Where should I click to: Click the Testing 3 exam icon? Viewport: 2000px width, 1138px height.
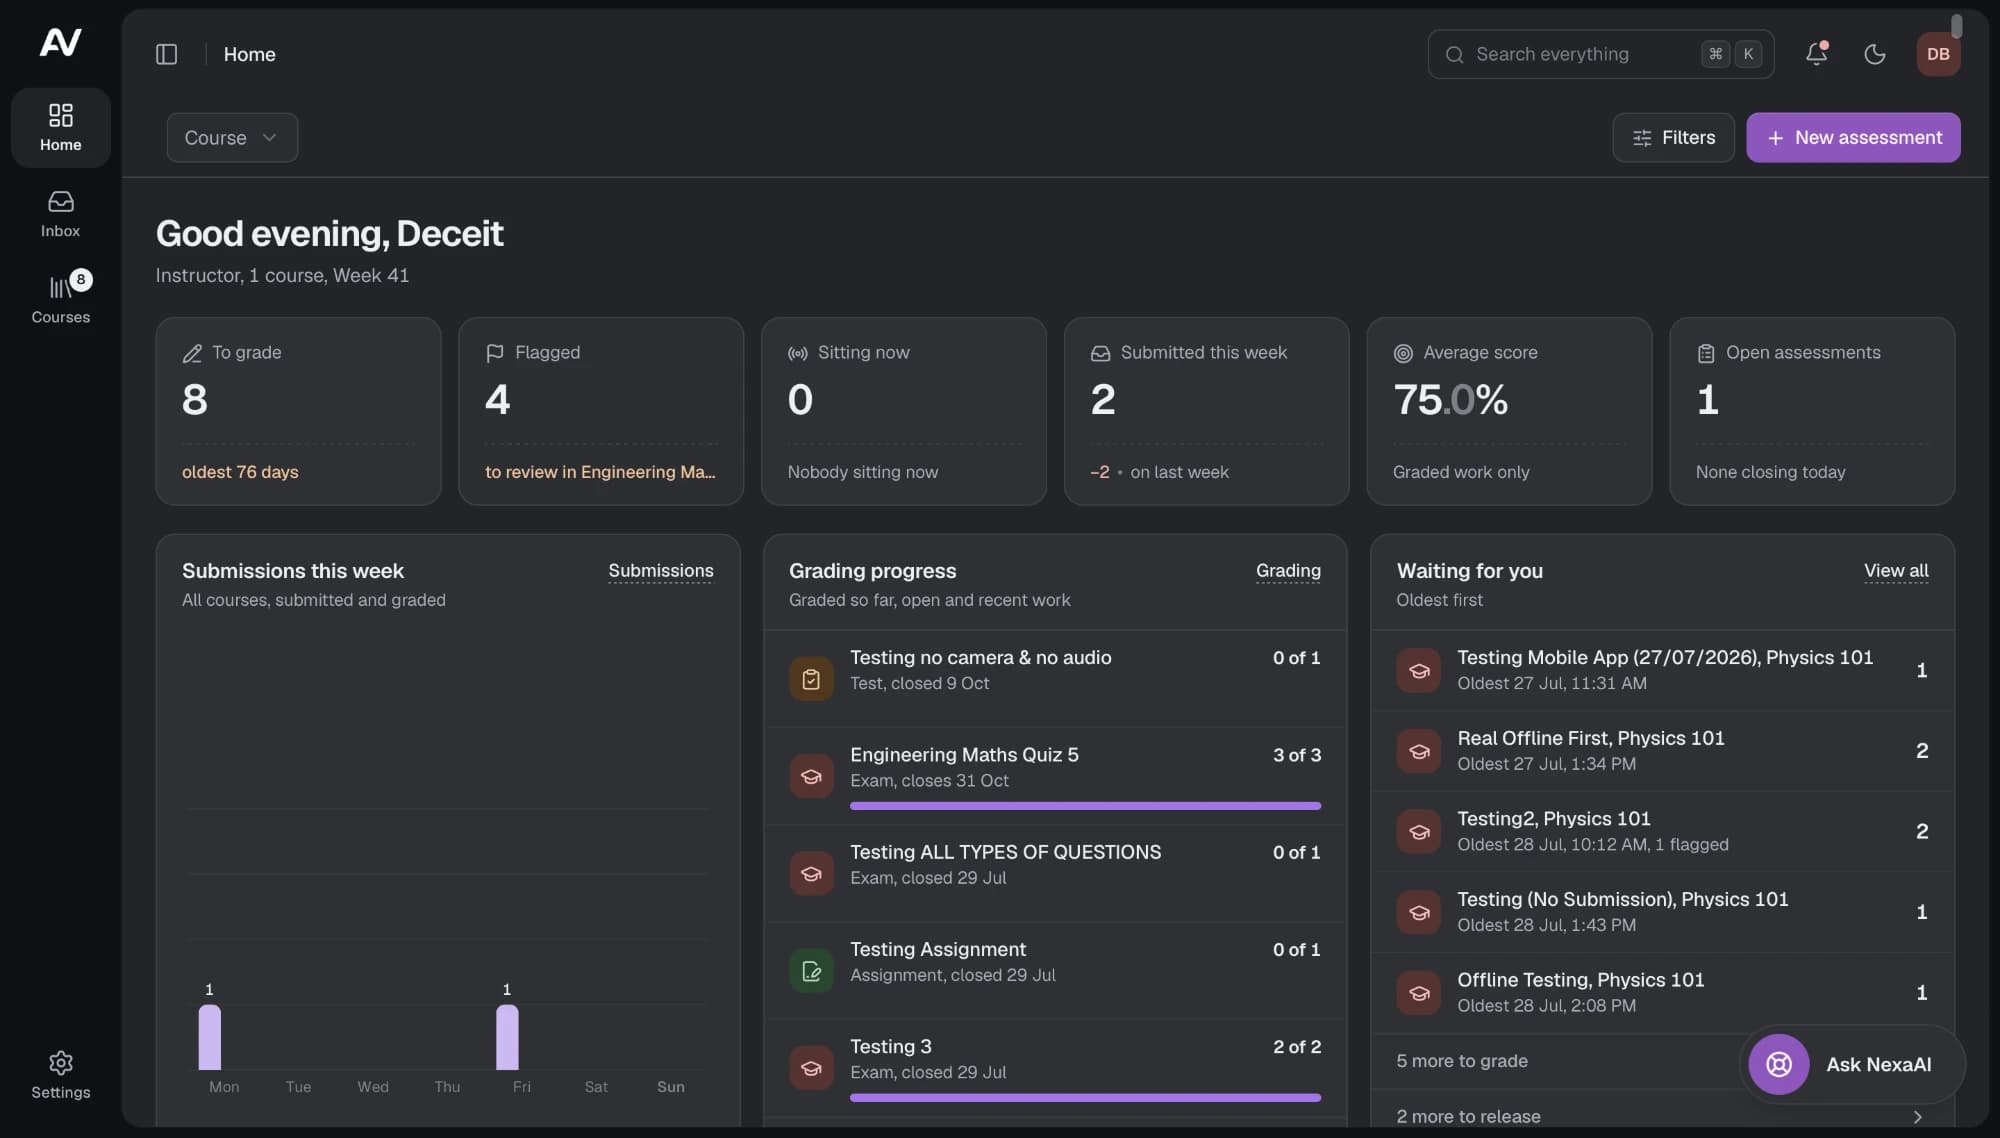click(x=811, y=1068)
